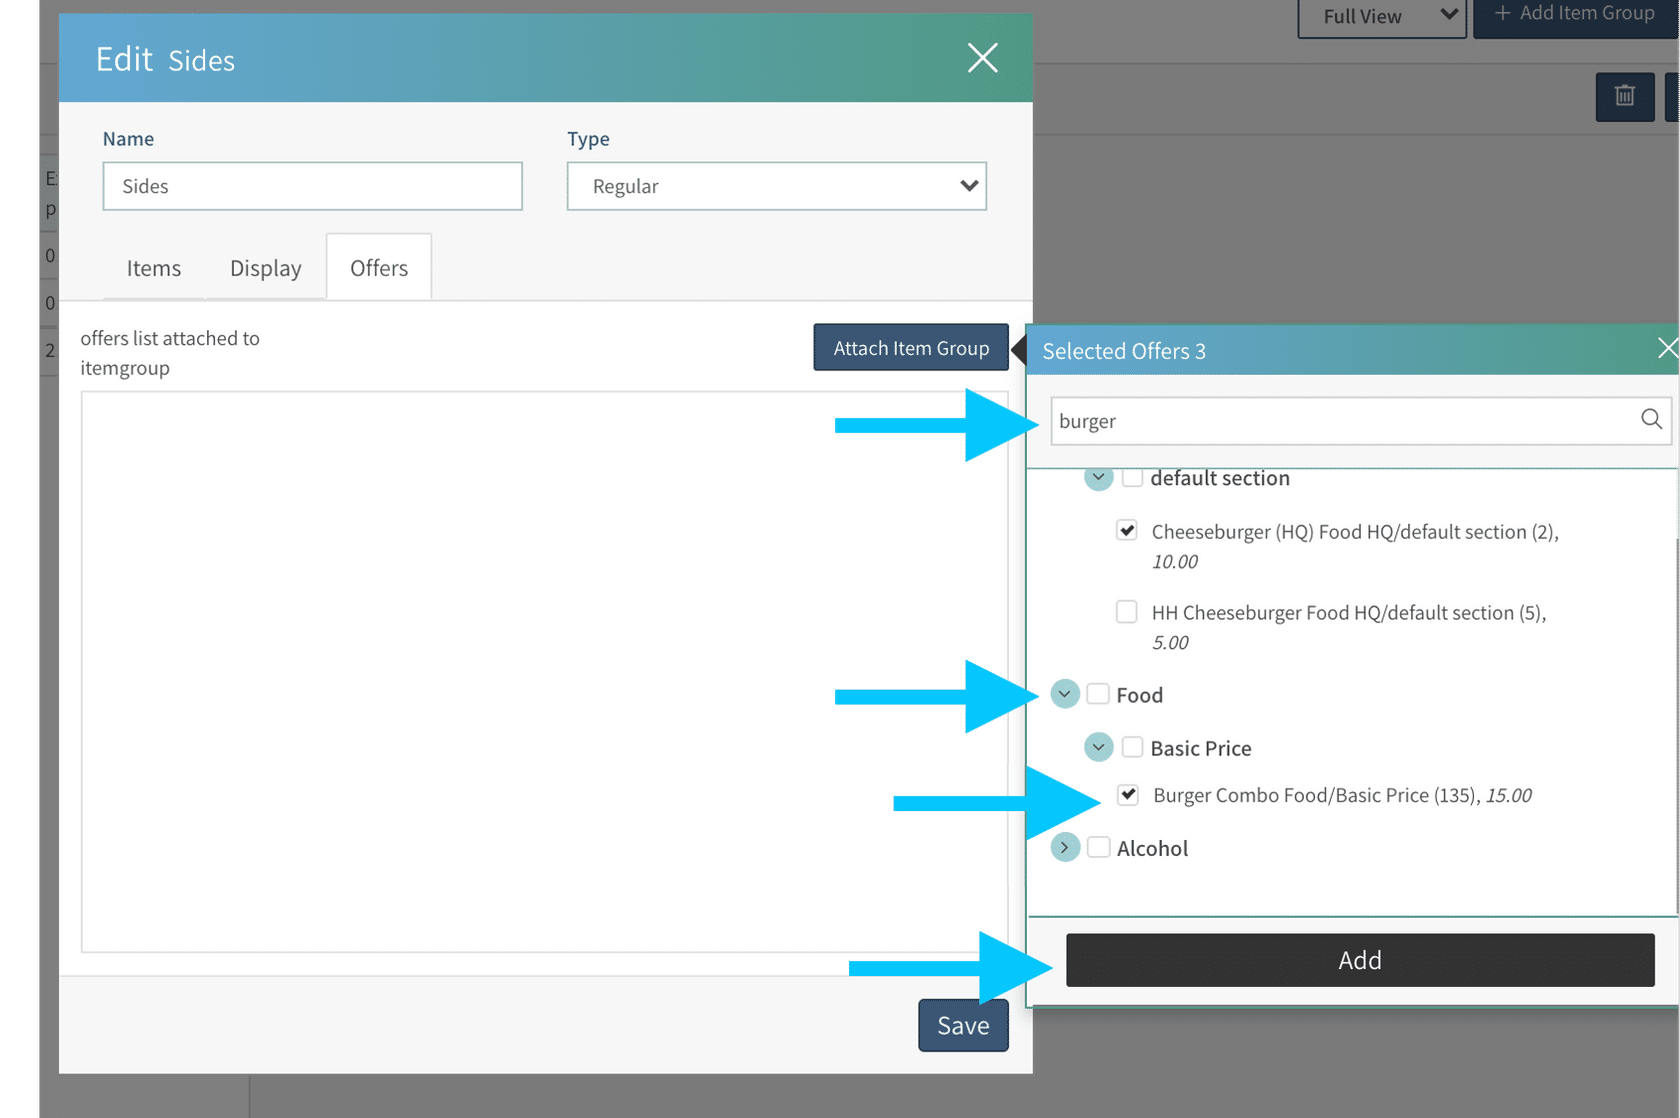Close the Selected Offers panel

pos(1666,348)
